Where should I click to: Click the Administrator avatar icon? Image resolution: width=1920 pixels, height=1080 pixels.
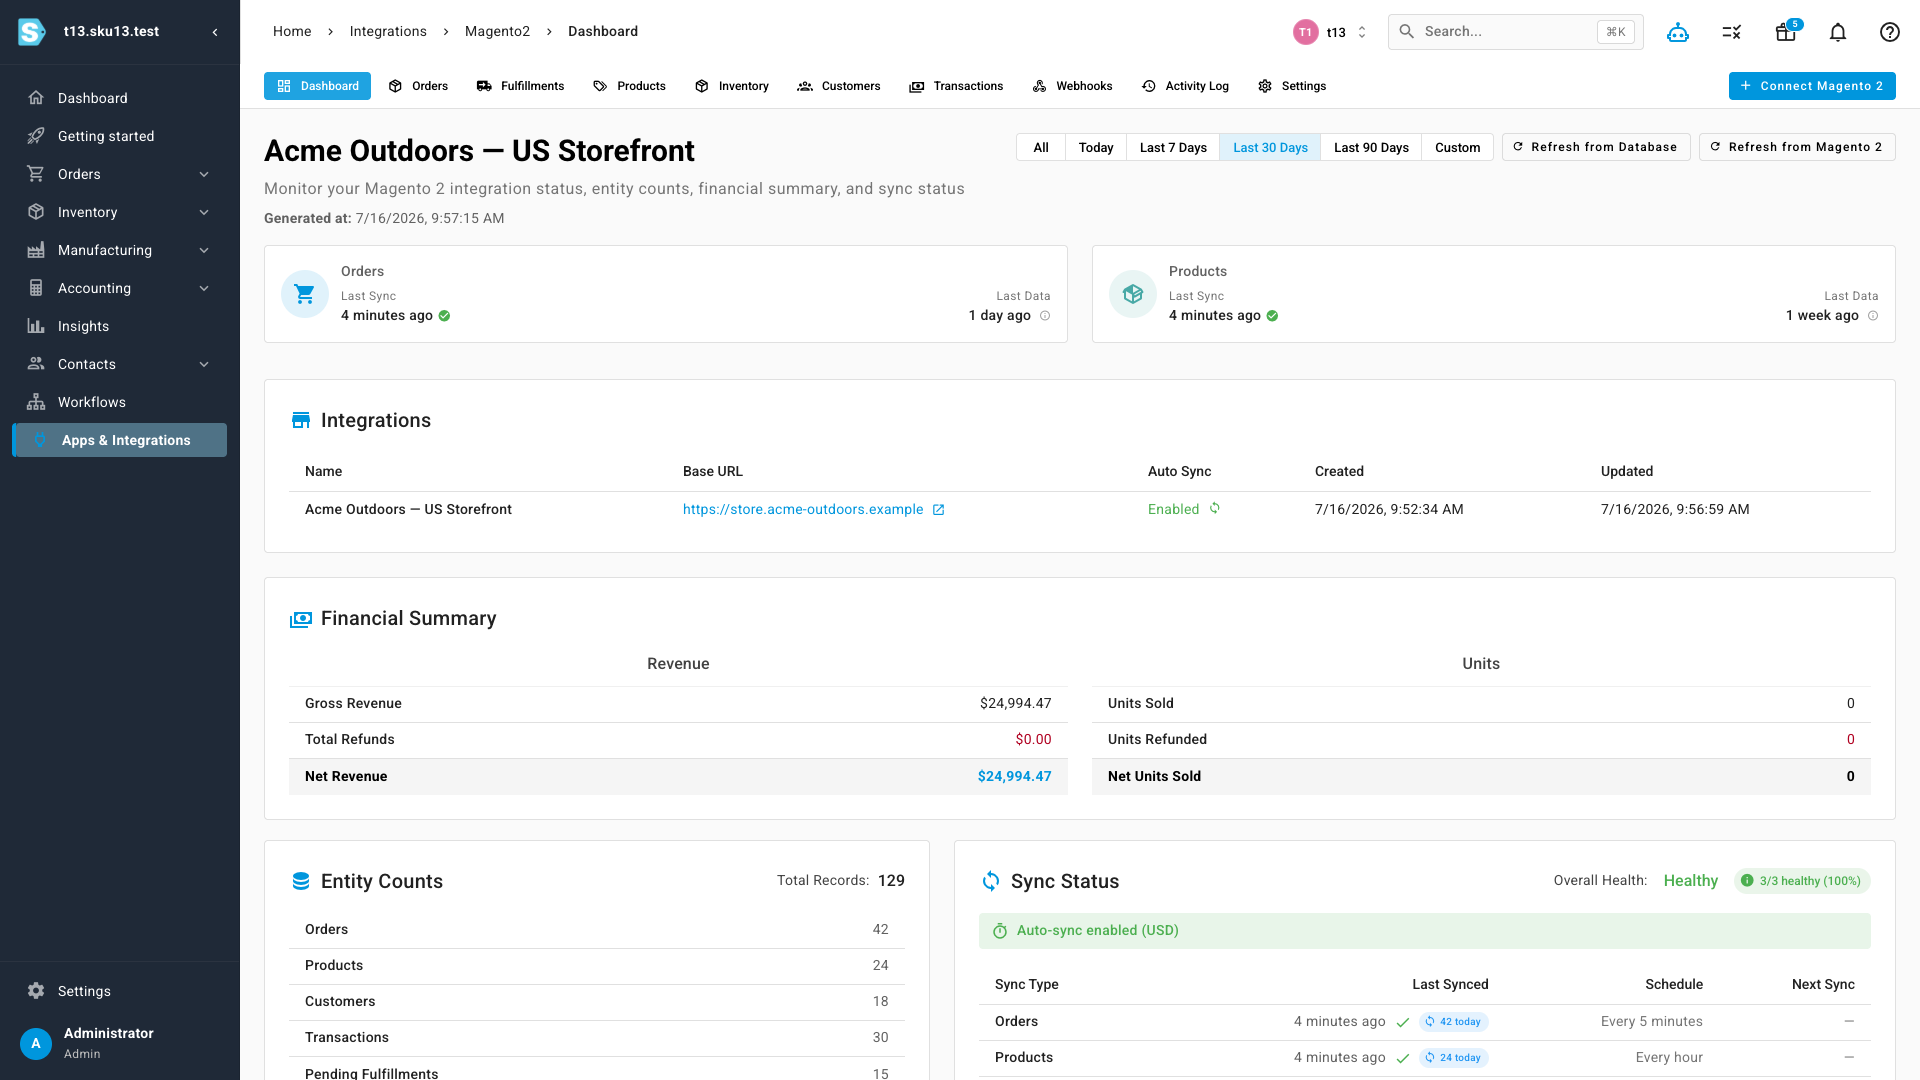tap(36, 1044)
